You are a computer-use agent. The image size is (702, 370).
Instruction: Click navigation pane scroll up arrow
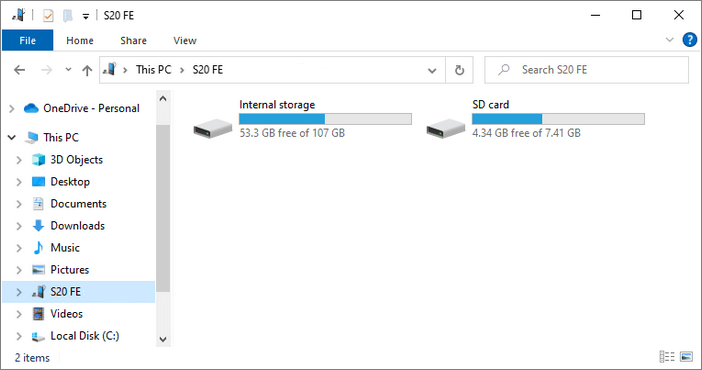coord(163,99)
